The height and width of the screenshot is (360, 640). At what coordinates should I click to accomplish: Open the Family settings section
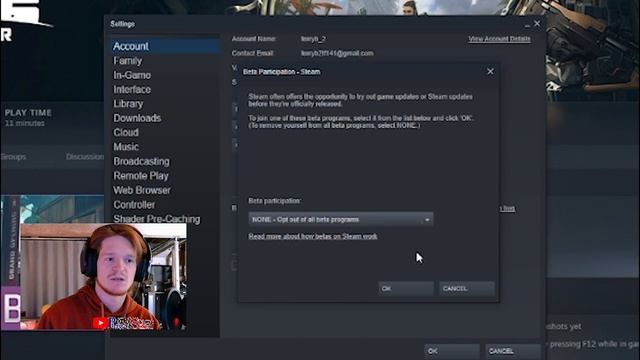tap(128, 61)
